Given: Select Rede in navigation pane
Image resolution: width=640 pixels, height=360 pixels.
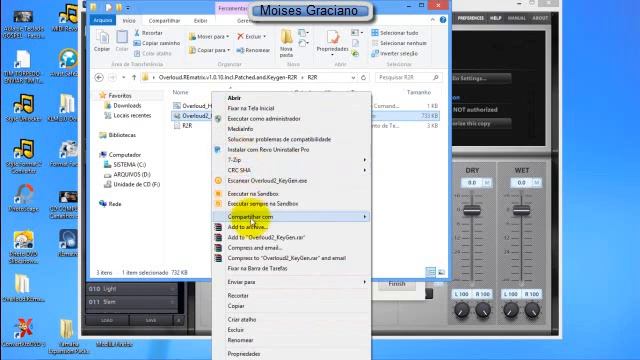Looking at the screenshot, I should 114,204.
